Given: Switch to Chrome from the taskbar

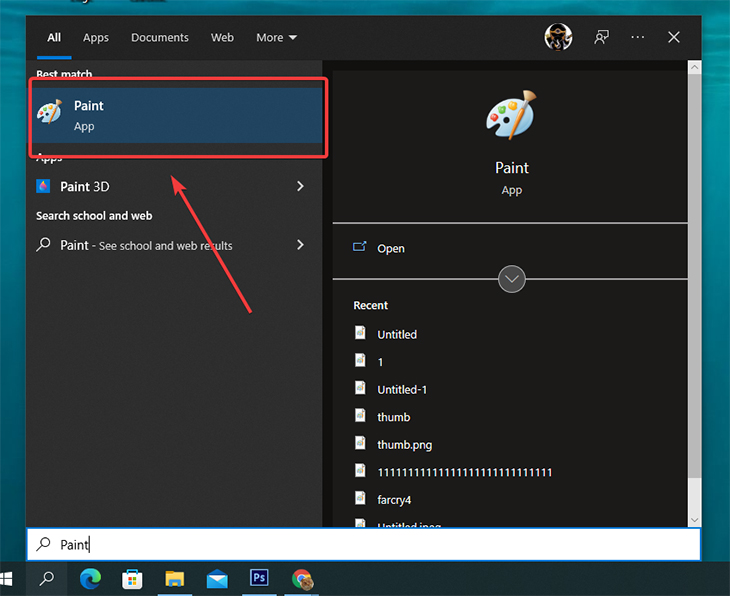Looking at the screenshot, I should point(302,579).
